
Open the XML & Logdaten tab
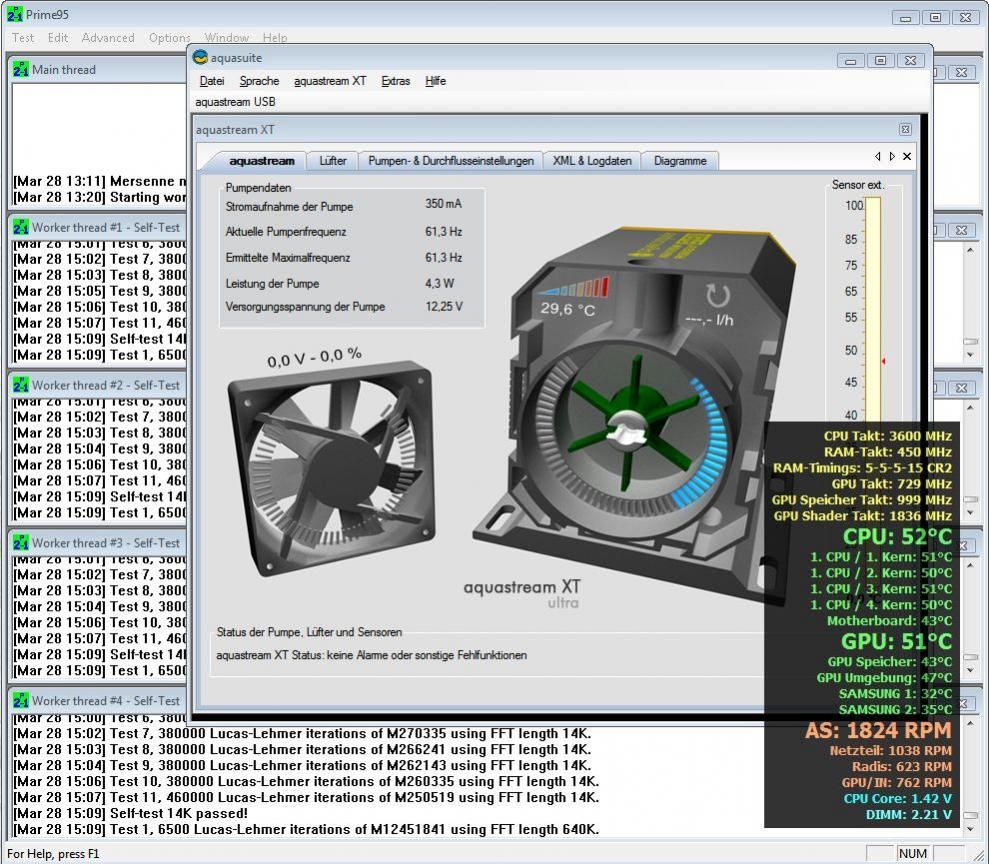click(x=592, y=161)
